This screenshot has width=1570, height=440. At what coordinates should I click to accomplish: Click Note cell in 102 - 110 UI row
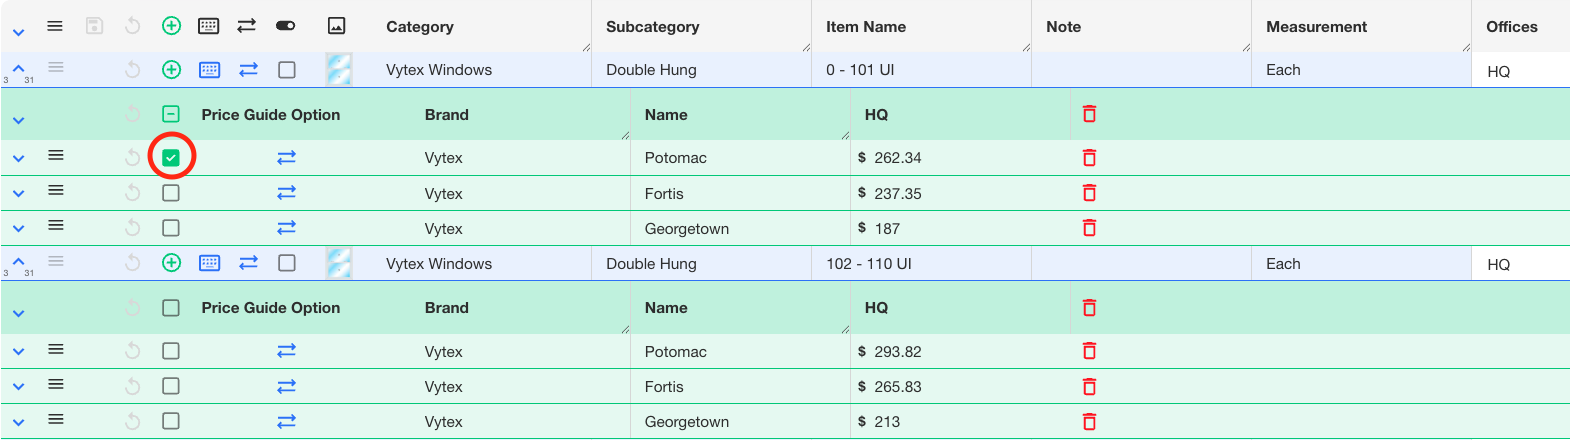(1140, 264)
